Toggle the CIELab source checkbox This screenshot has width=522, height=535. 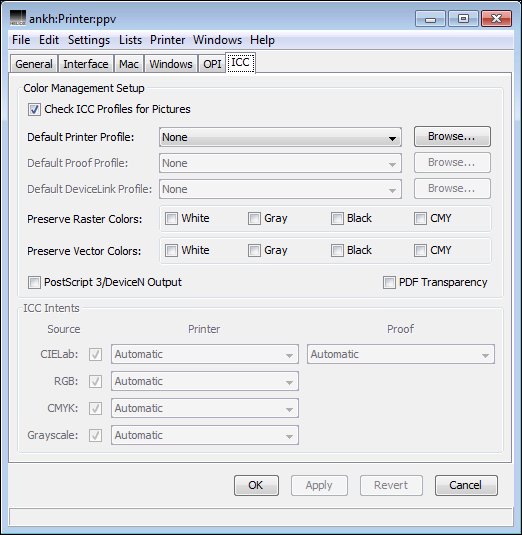(x=95, y=354)
